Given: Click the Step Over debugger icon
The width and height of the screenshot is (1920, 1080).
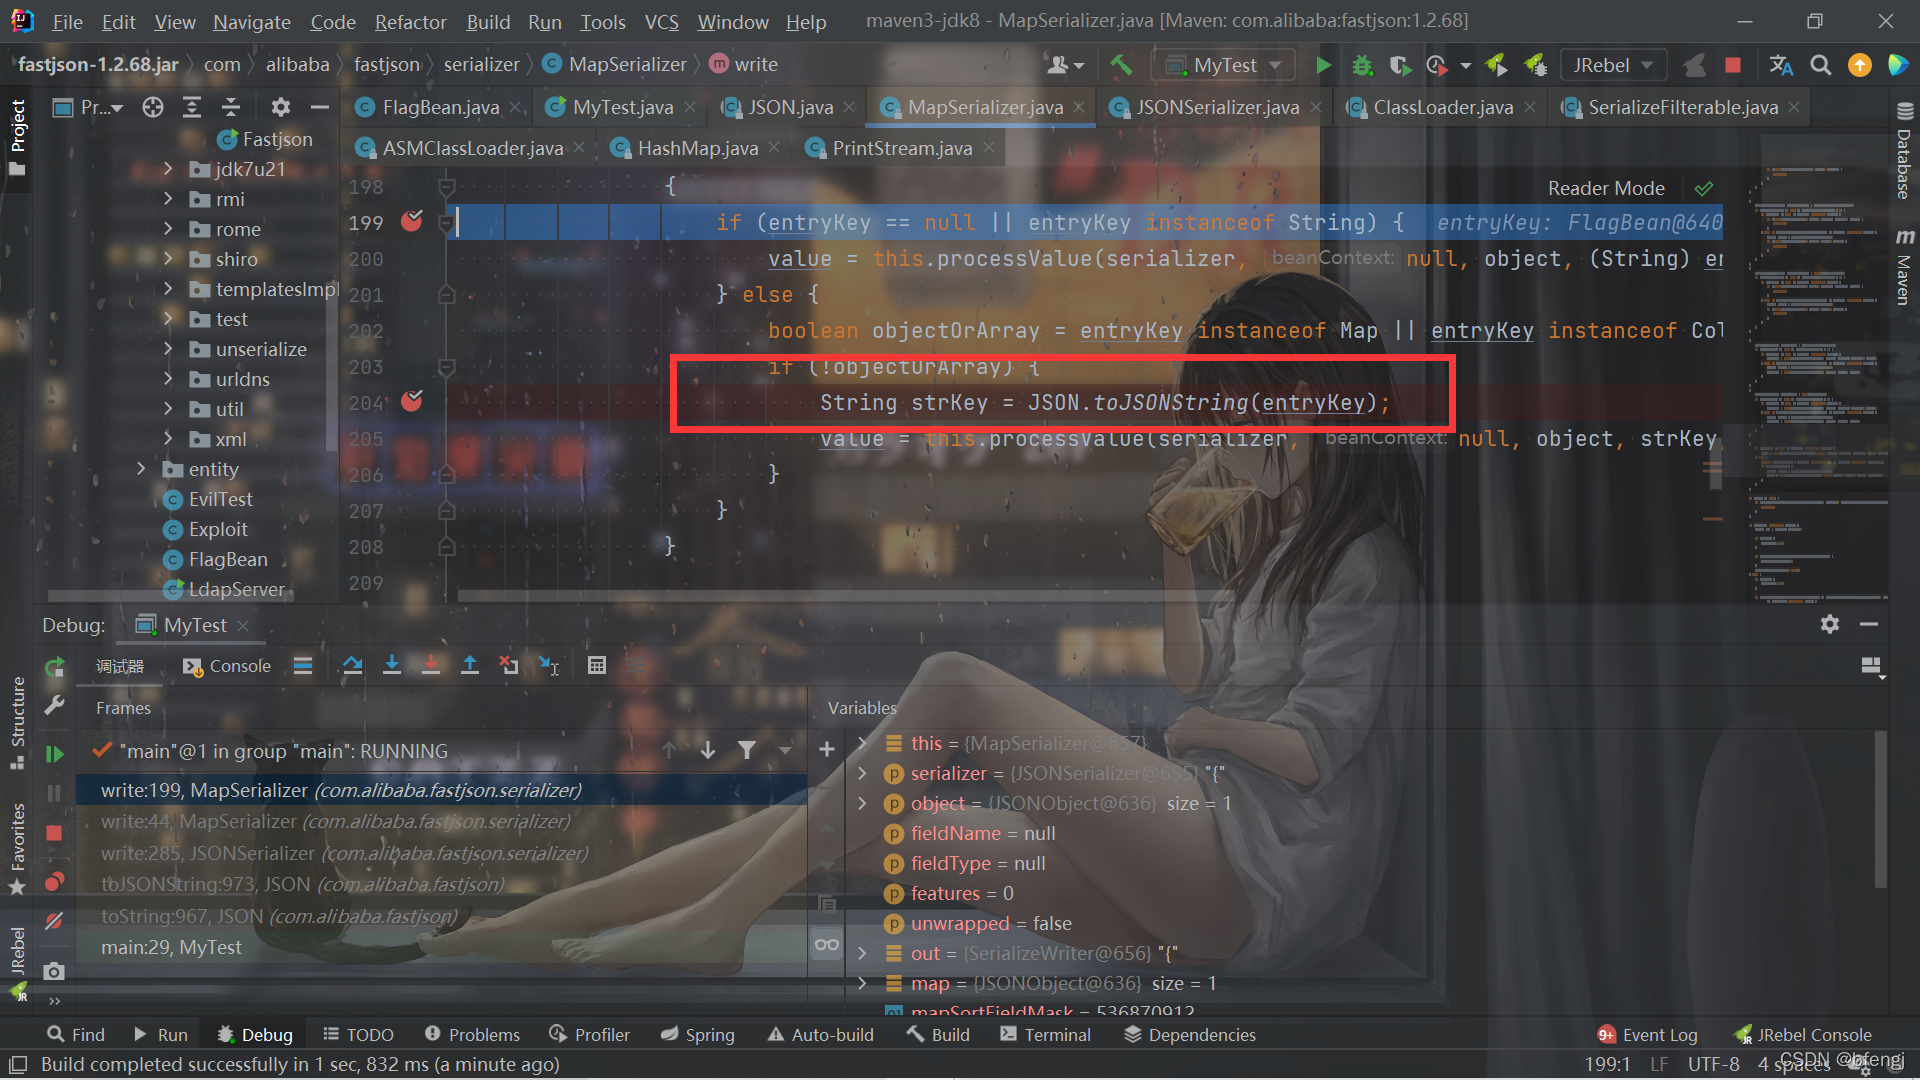Looking at the screenshot, I should coord(352,666).
